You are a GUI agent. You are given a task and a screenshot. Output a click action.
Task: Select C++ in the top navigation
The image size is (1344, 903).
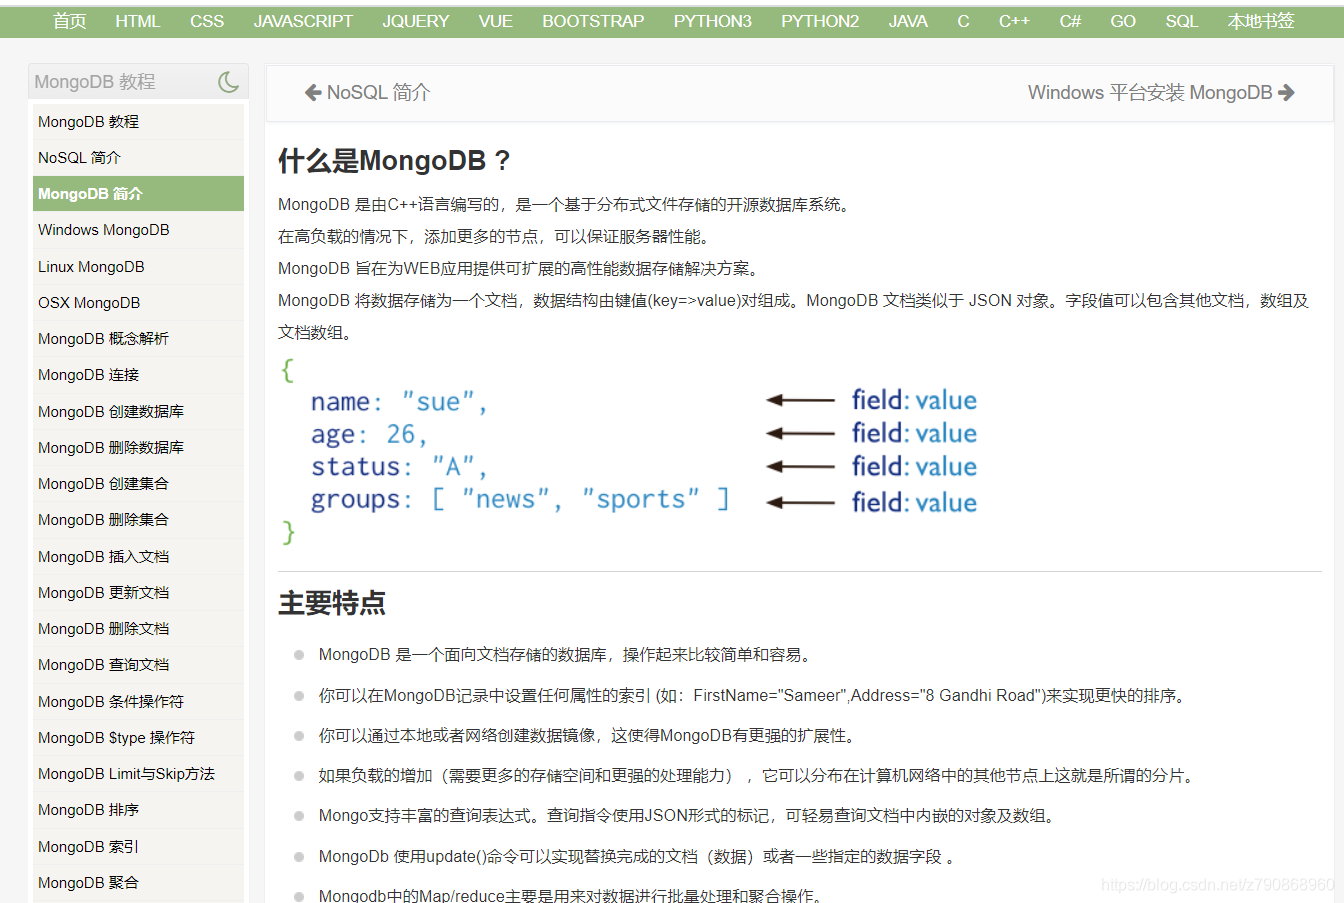(1014, 21)
